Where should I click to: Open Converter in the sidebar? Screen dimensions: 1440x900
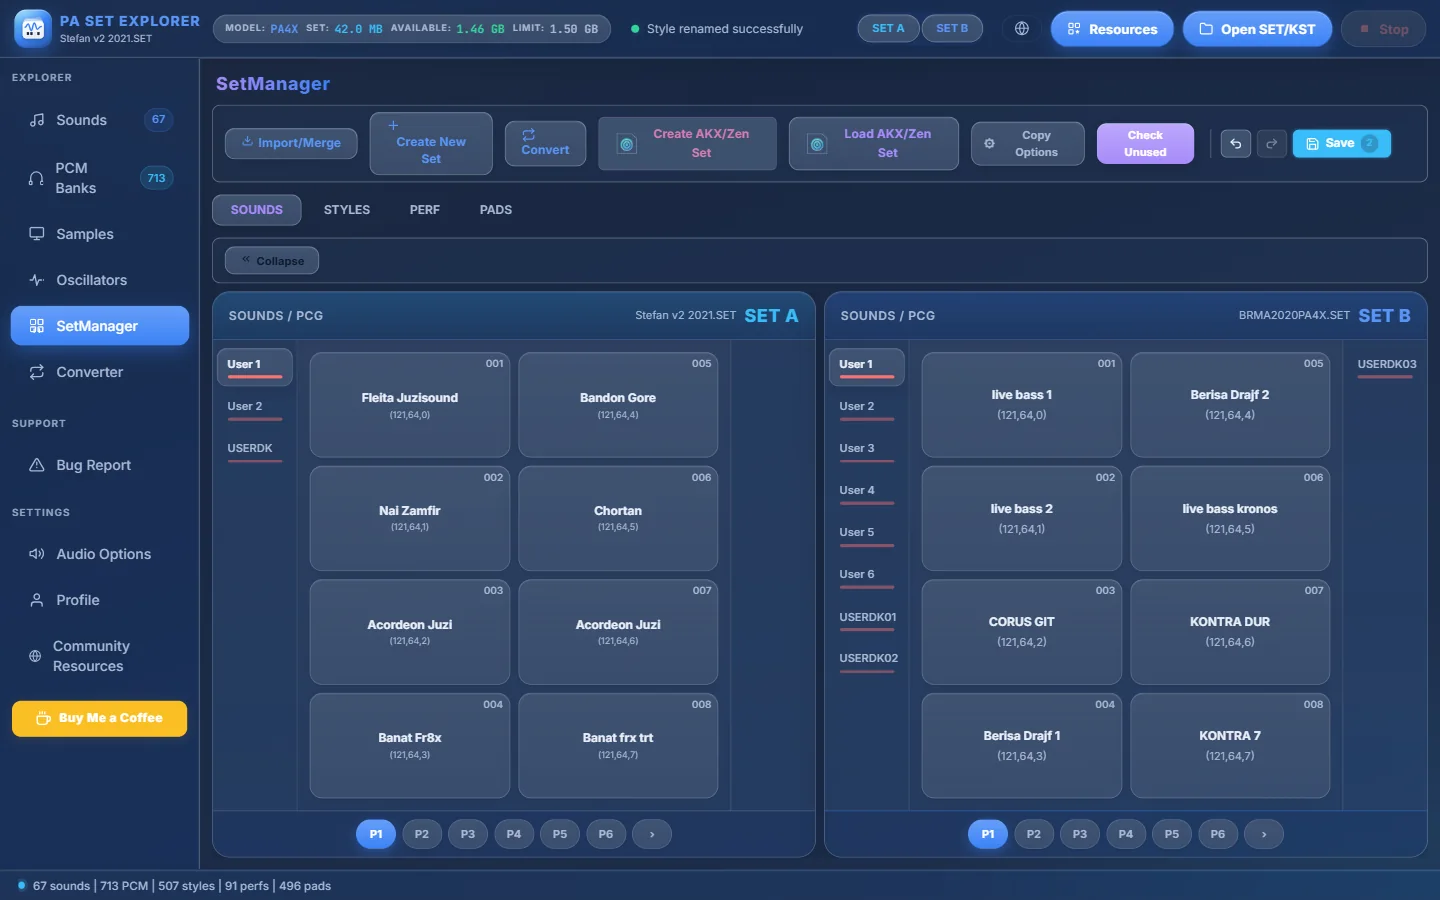(x=100, y=372)
